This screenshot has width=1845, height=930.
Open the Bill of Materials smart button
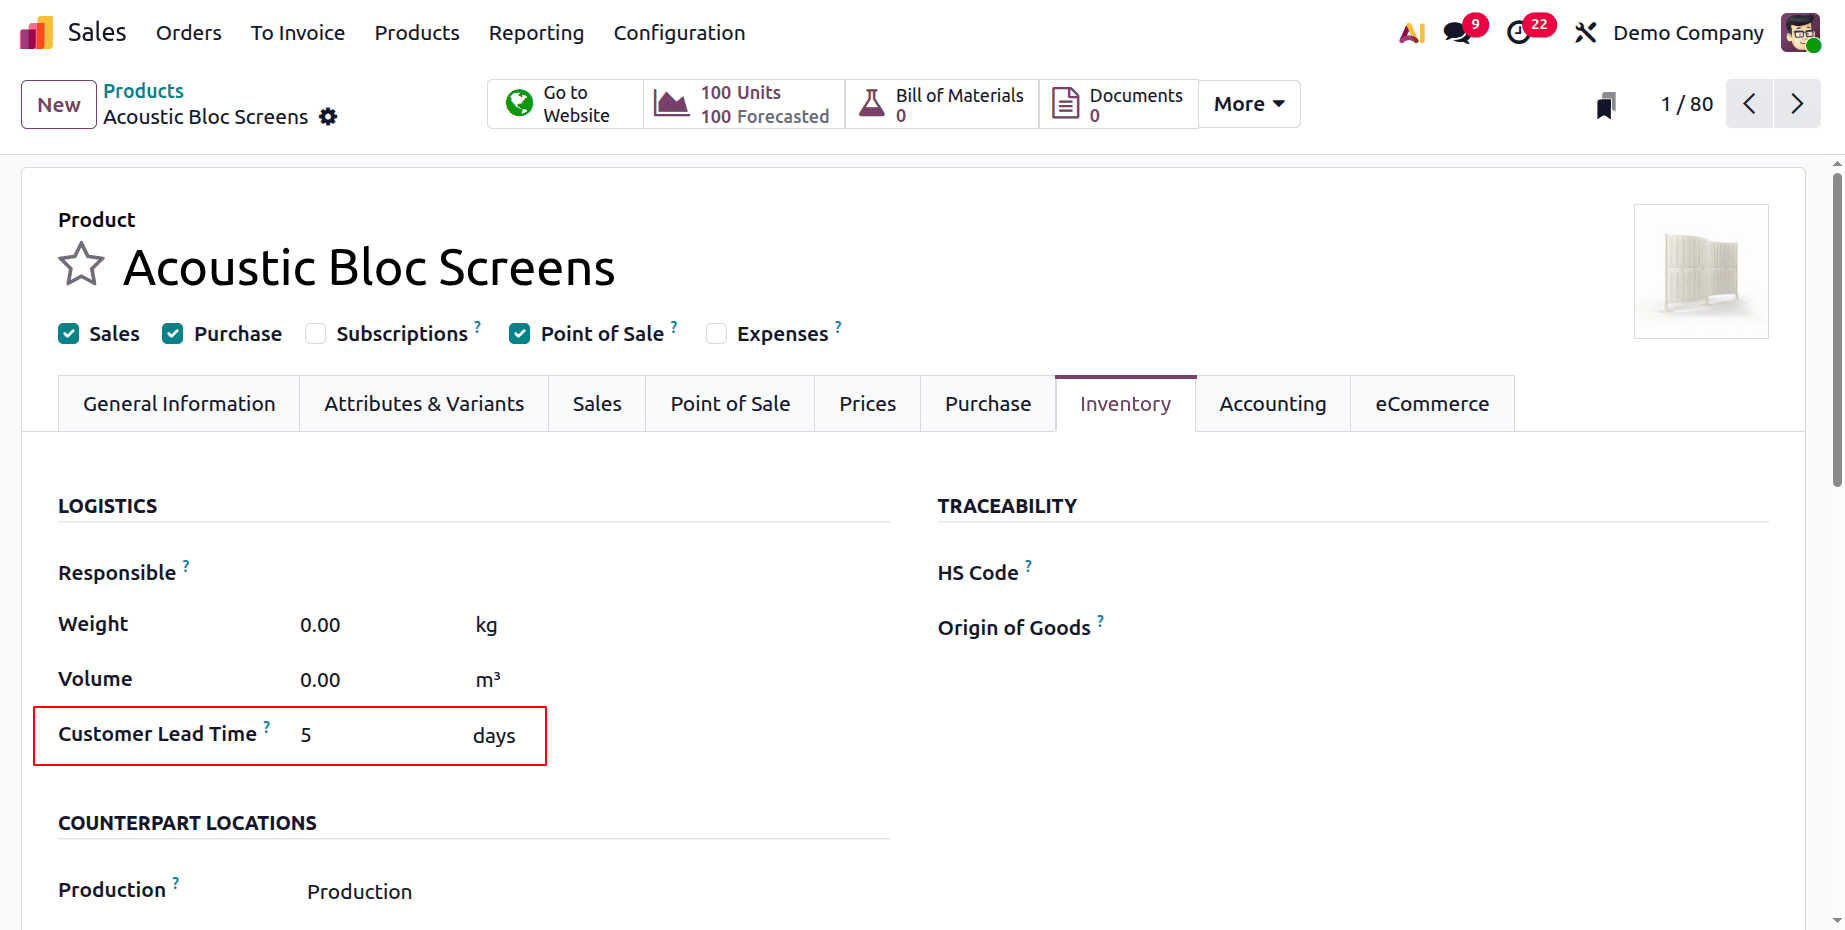pos(940,103)
